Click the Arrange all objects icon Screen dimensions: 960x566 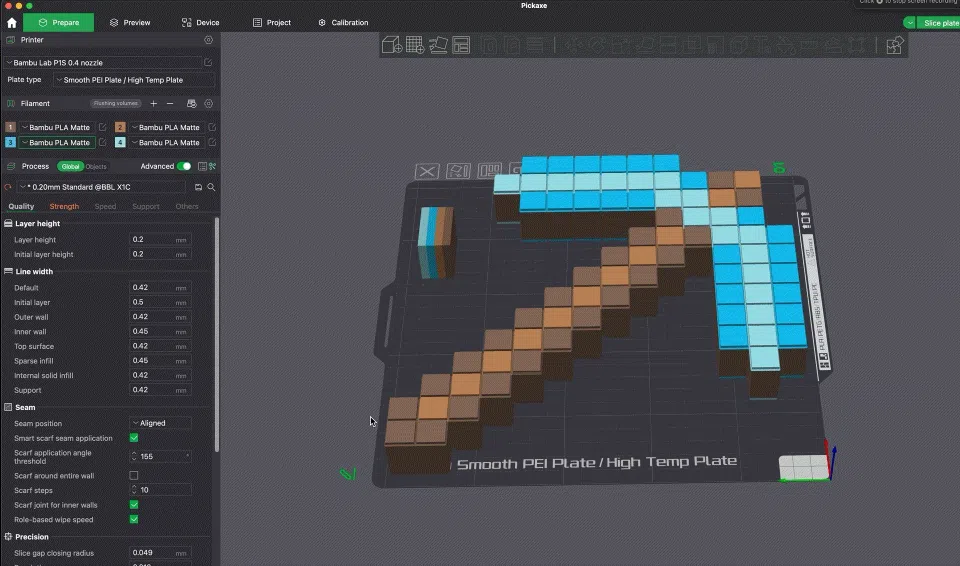(461, 45)
